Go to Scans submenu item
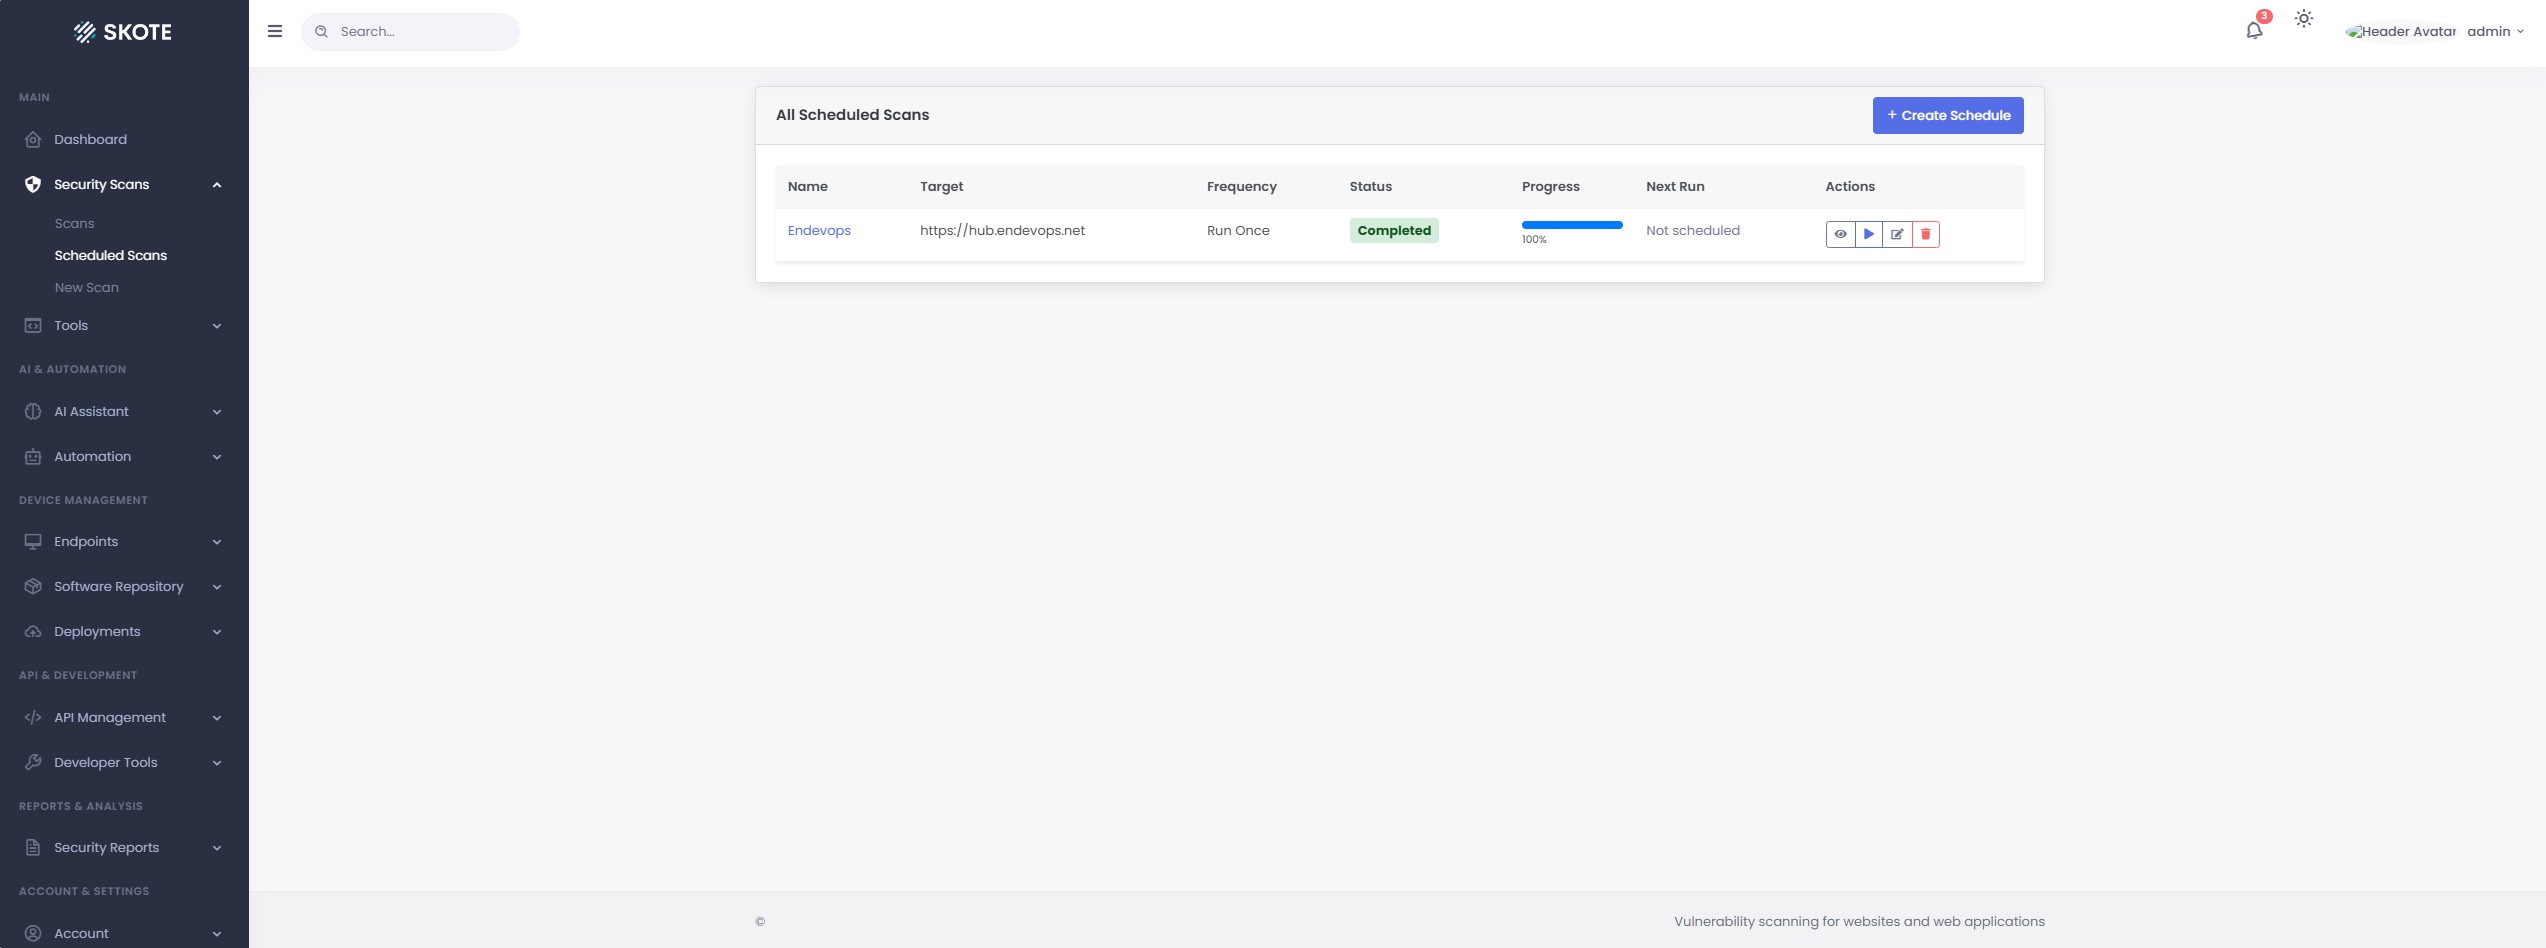Viewport: 2546px width, 948px height. pyautogui.click(x=74, y=223)
